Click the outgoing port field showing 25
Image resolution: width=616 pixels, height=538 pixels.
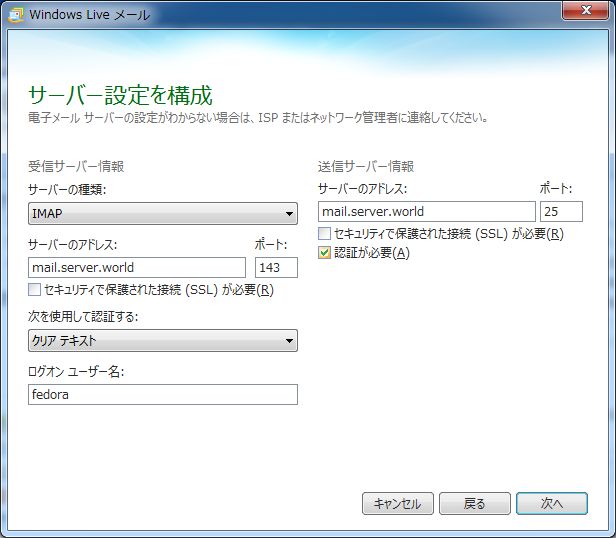[561, 211]
